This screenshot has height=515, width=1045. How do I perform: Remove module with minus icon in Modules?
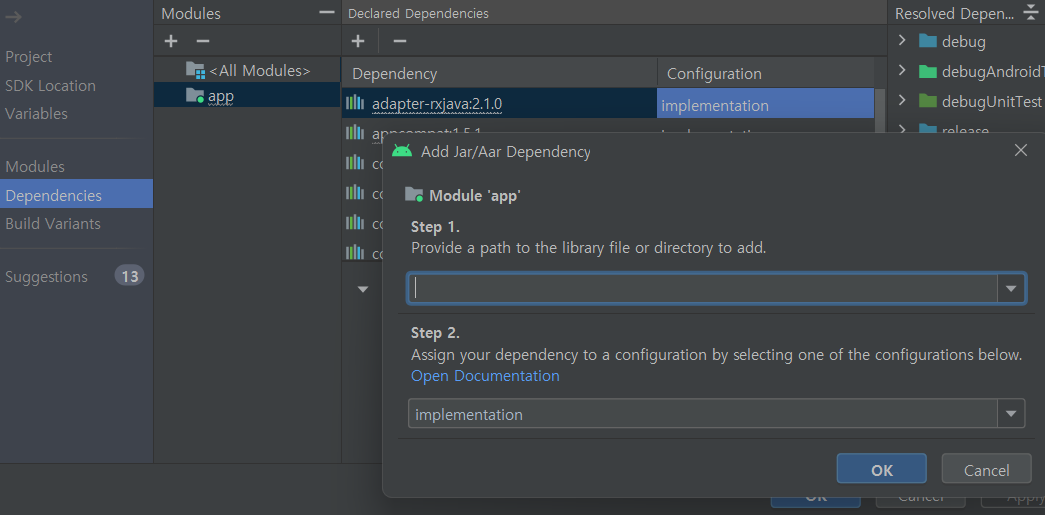pos(203,41)
